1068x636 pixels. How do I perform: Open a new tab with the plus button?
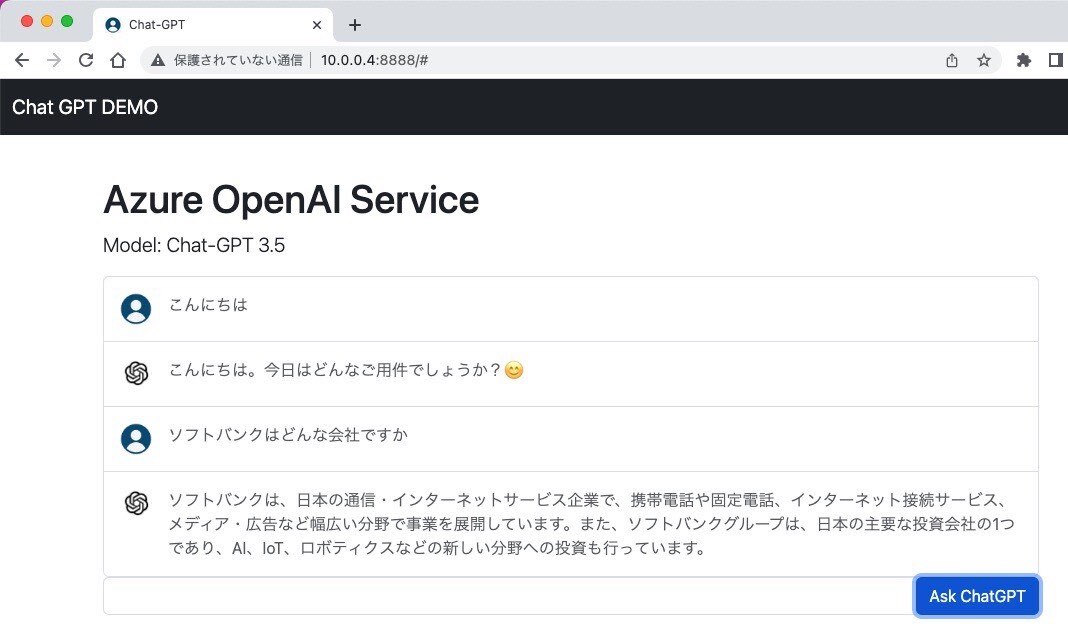[354, 24]
